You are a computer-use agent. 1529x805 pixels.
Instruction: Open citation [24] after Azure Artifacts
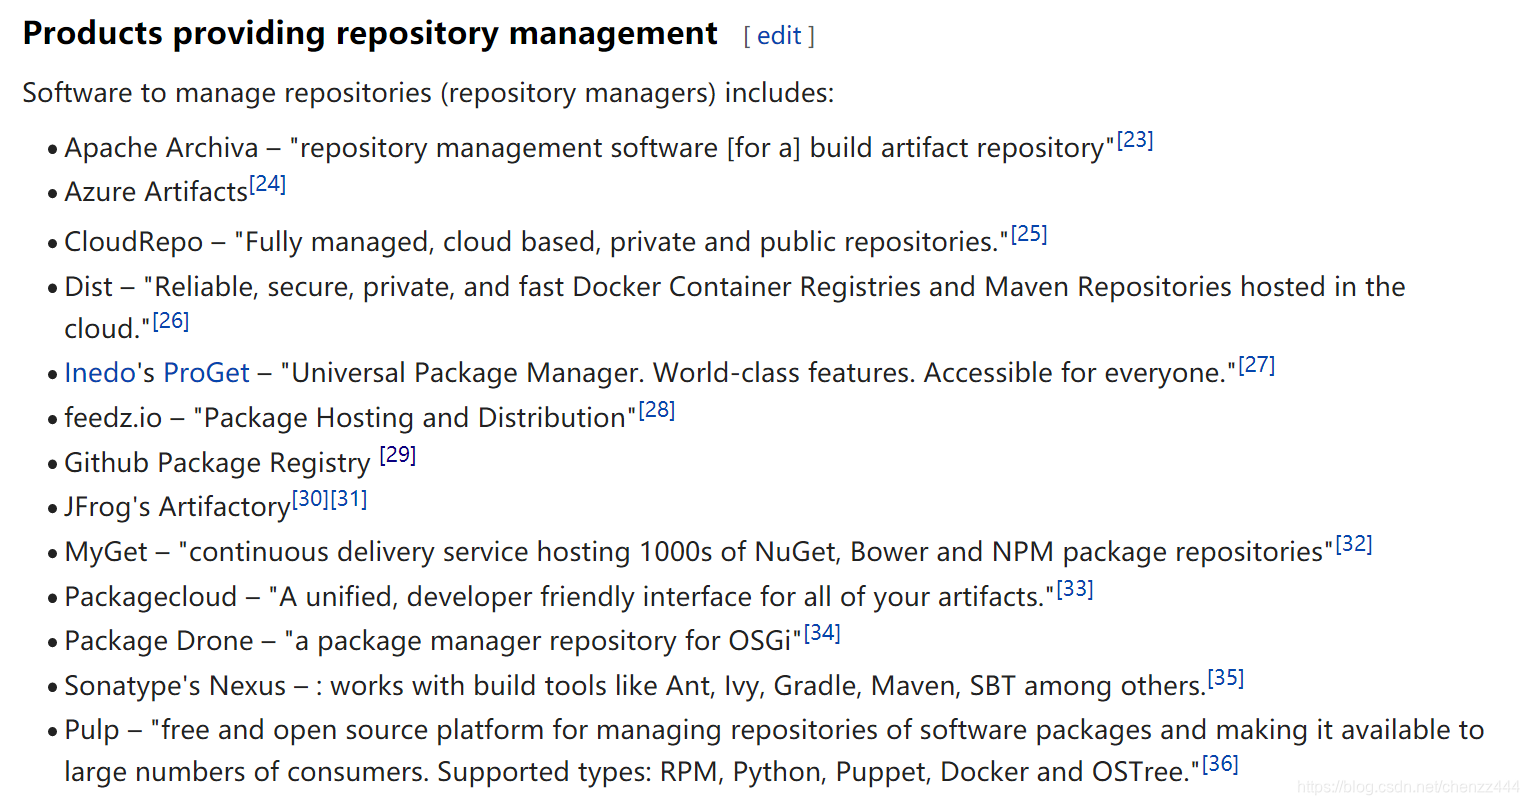pyautogui.click(x=267, y=184)
